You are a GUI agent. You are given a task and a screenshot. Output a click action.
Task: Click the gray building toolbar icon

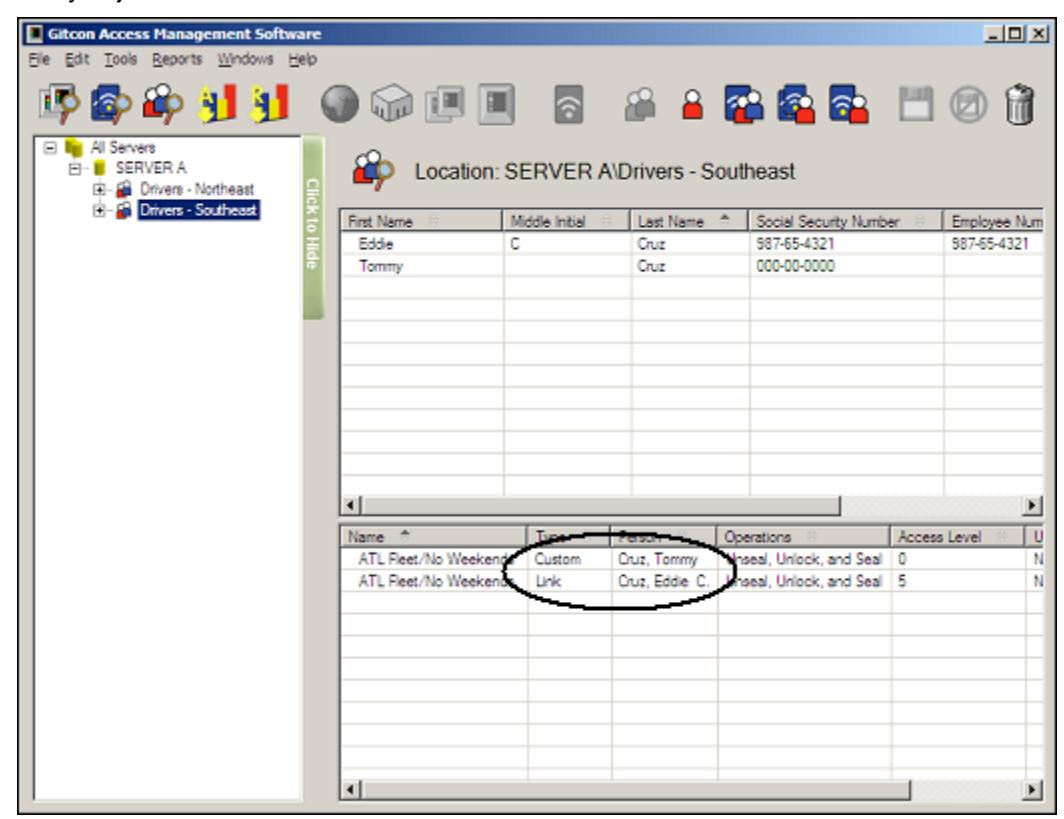click(392, 104)
